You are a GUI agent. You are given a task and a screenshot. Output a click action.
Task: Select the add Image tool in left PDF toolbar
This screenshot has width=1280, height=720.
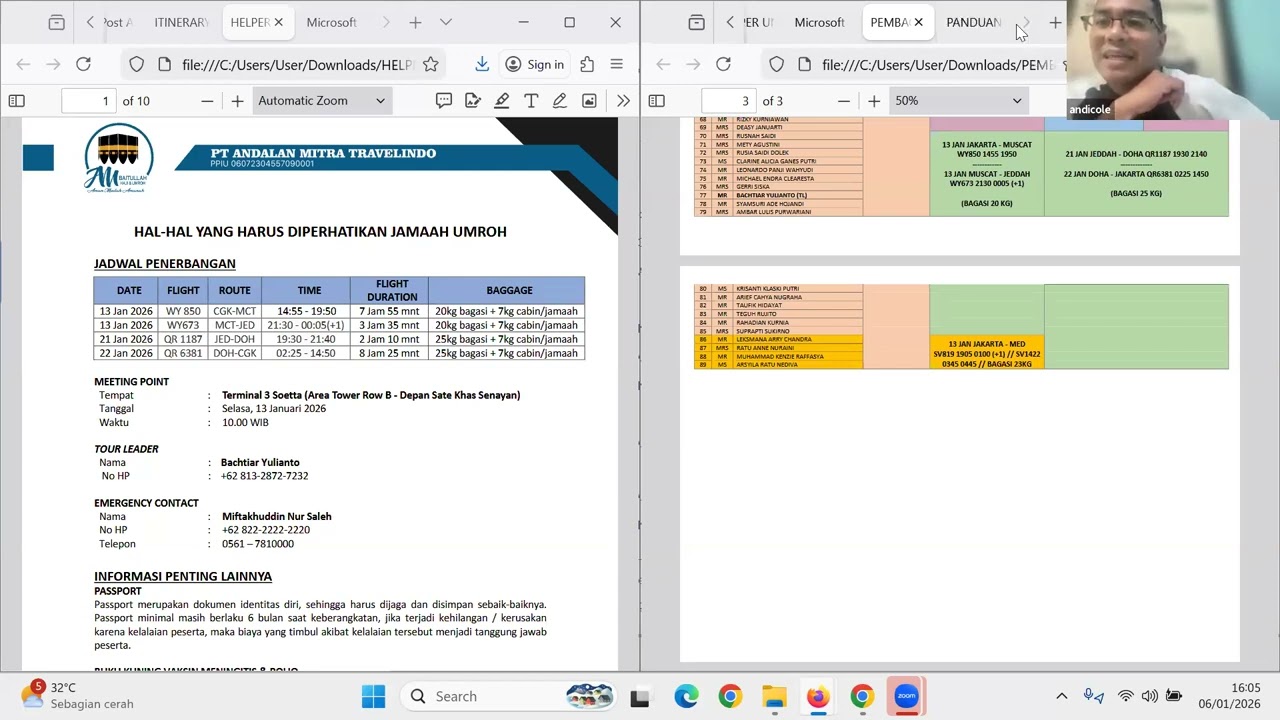589,100
